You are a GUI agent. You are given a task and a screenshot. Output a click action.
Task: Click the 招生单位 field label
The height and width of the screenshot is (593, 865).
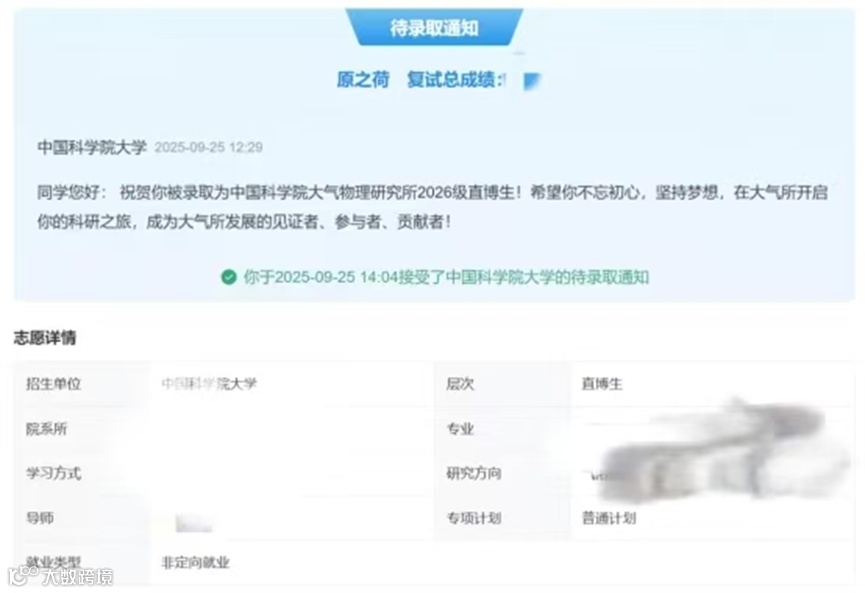click(54, 383)
